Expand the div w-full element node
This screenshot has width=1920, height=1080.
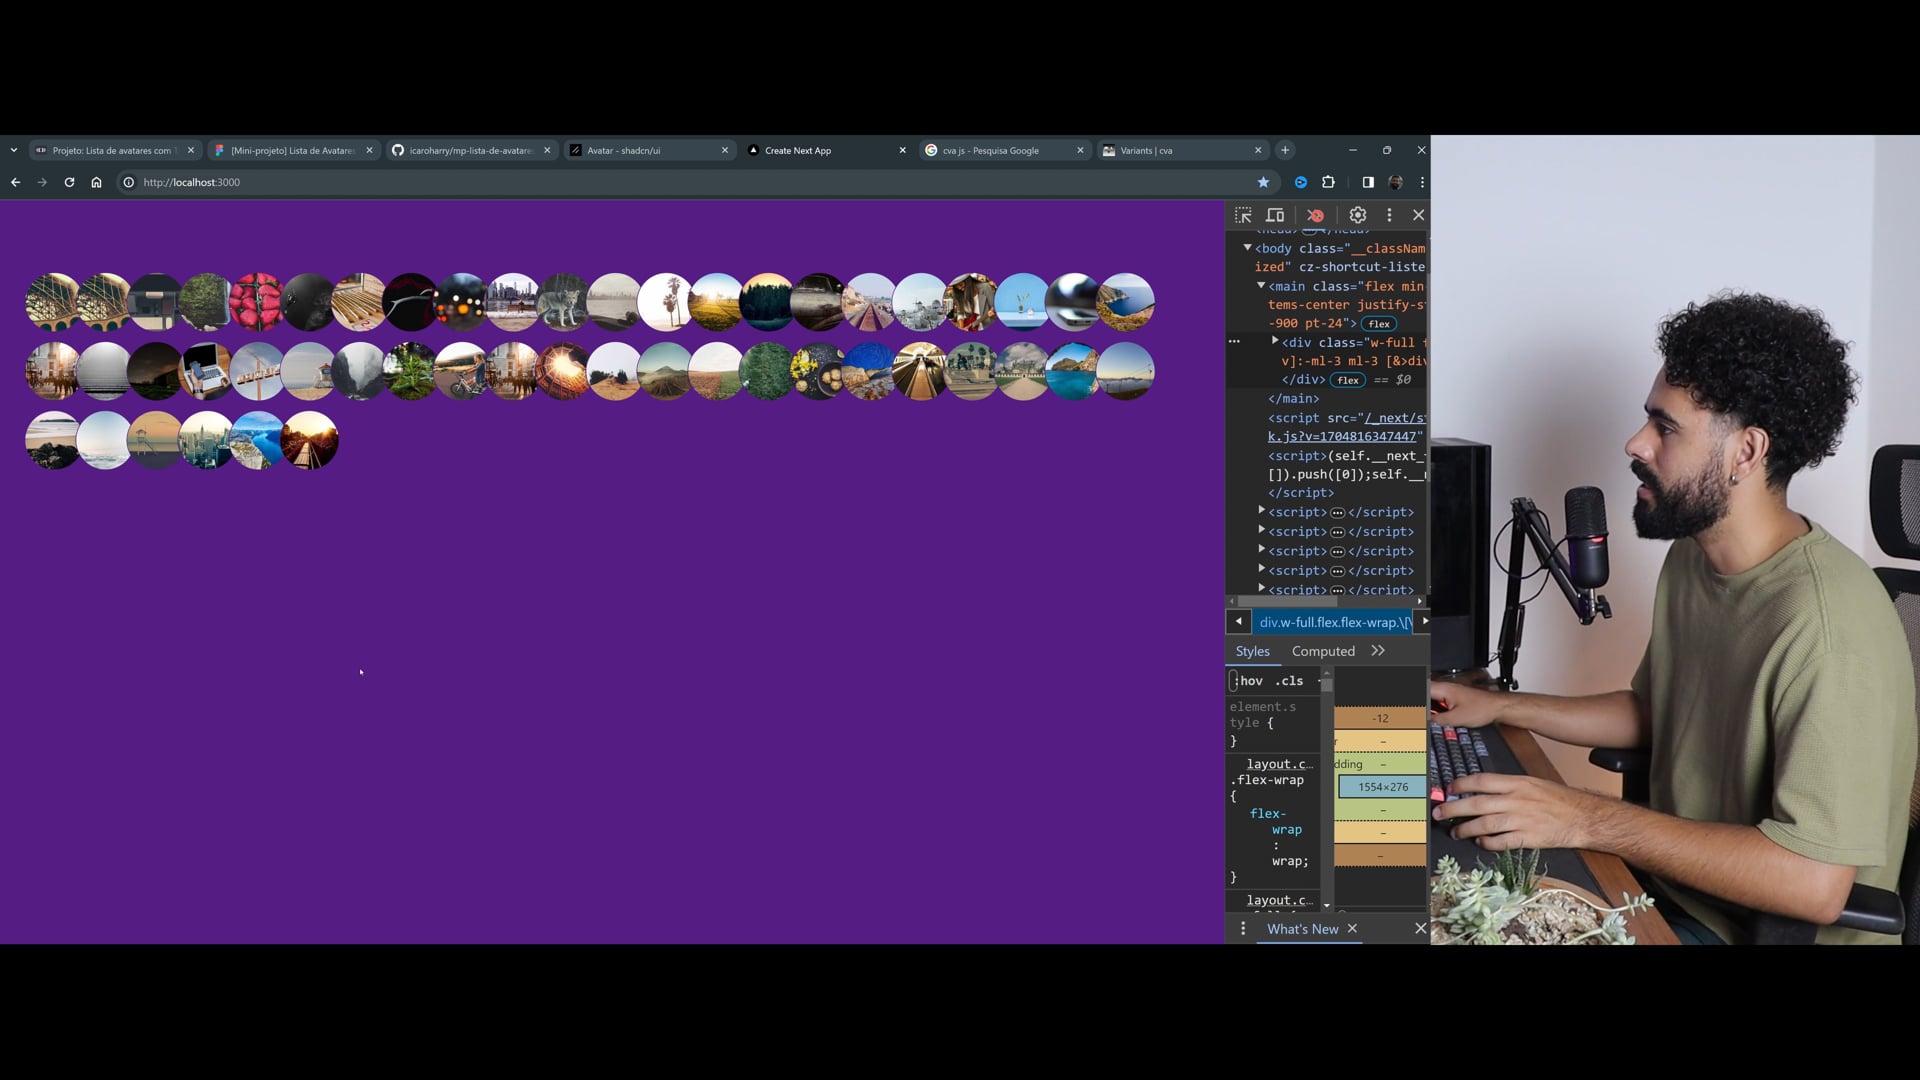click(x=1275, y=342)
